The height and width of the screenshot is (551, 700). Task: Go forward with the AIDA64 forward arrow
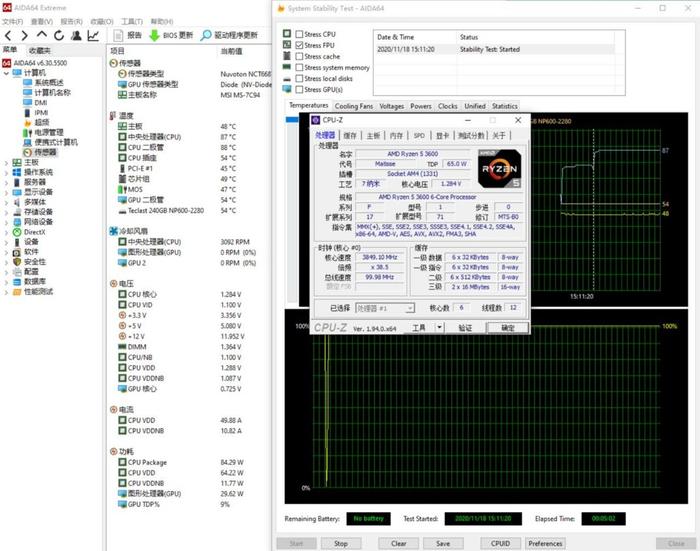point(25,35)
